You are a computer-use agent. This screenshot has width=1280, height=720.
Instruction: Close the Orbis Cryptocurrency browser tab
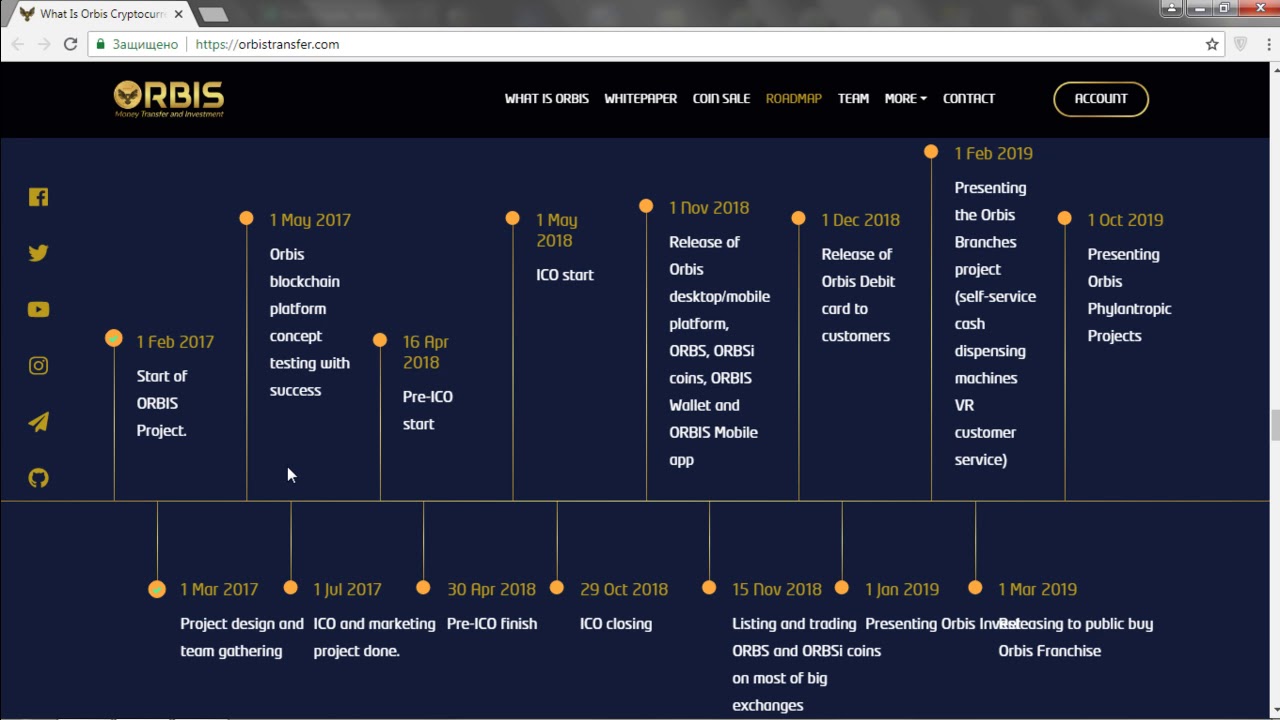(179, 14)
